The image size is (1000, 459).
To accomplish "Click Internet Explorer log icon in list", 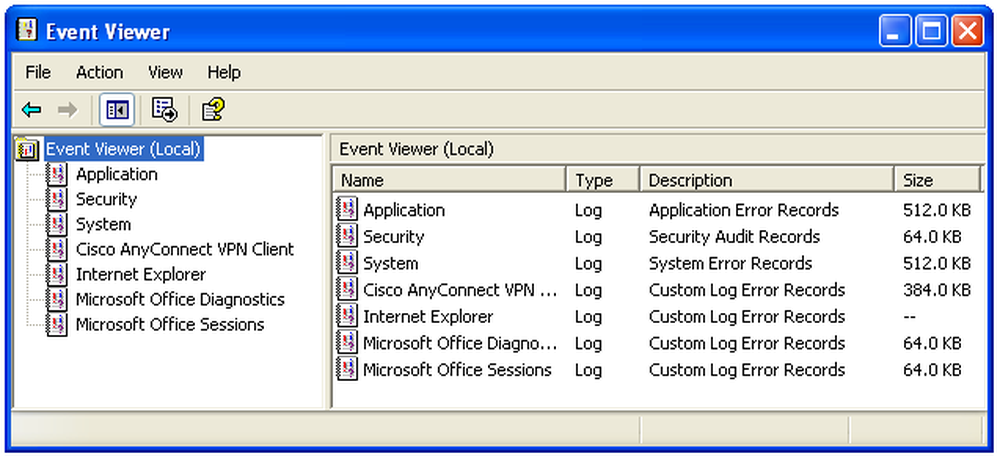I will click(347, 316).
